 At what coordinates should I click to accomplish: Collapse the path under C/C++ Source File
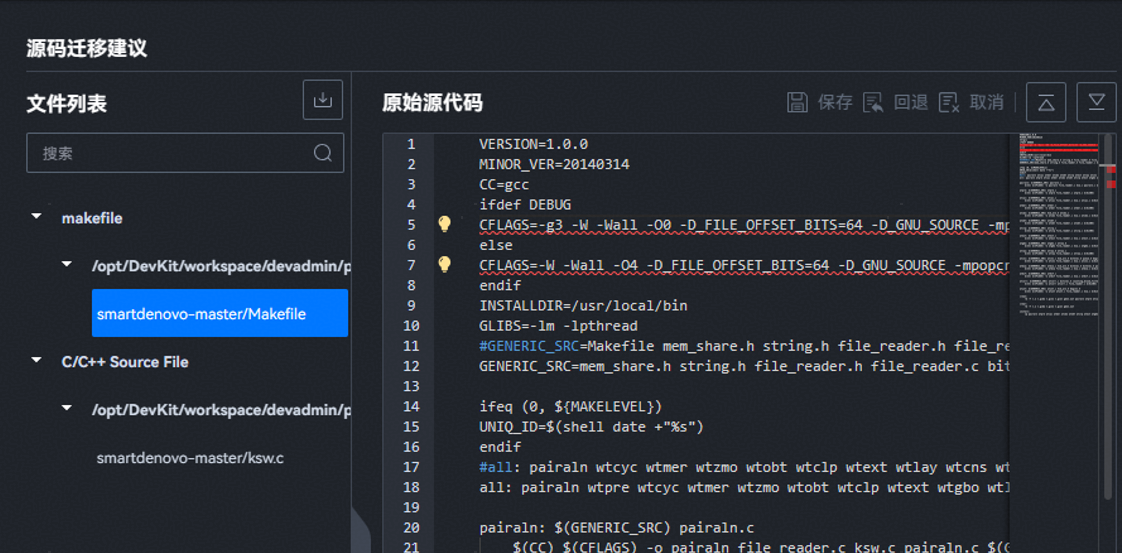click(x=67, y=409)
